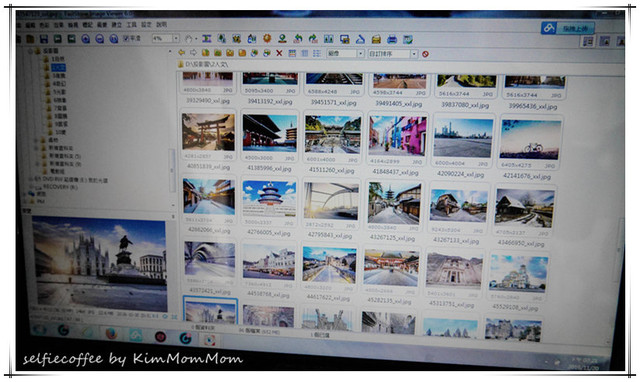The width and height of the screenshot is (640, 382).
Task: Switch to list view mode icon
Action: (317, 53)
